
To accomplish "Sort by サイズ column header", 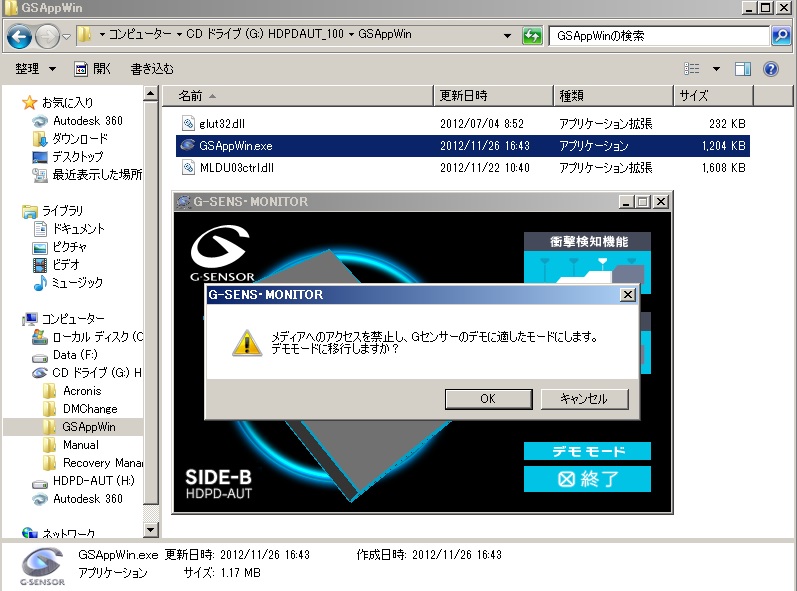I will pos(714,96).
